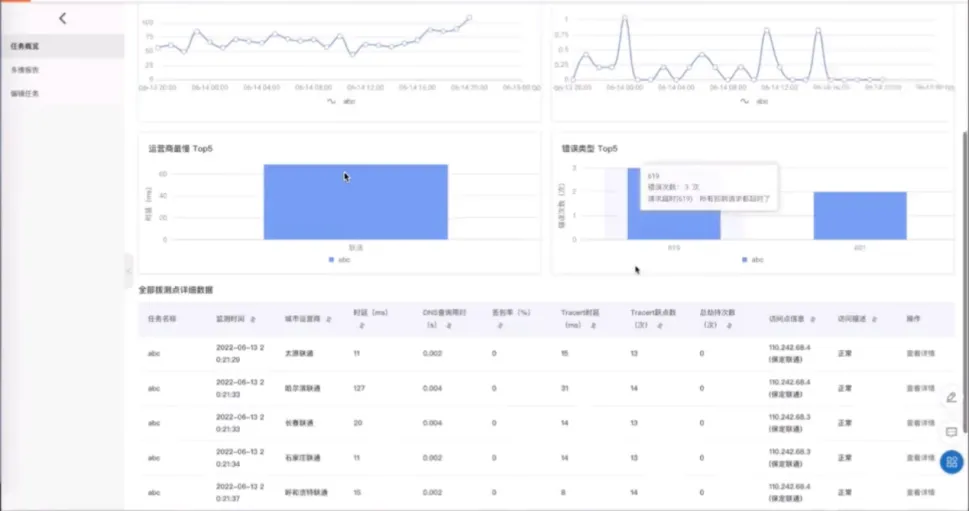The height and width of the screenshot is (511, 969).
Task: Sort table by 丢包率 (%) column icon
Action: pyautogui.click(x=501, y=325)
